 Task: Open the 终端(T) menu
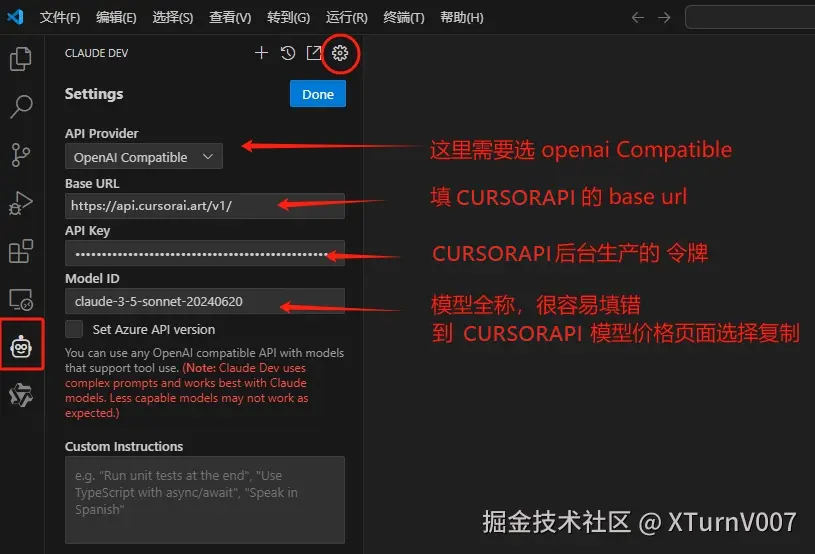coord(404,18)
